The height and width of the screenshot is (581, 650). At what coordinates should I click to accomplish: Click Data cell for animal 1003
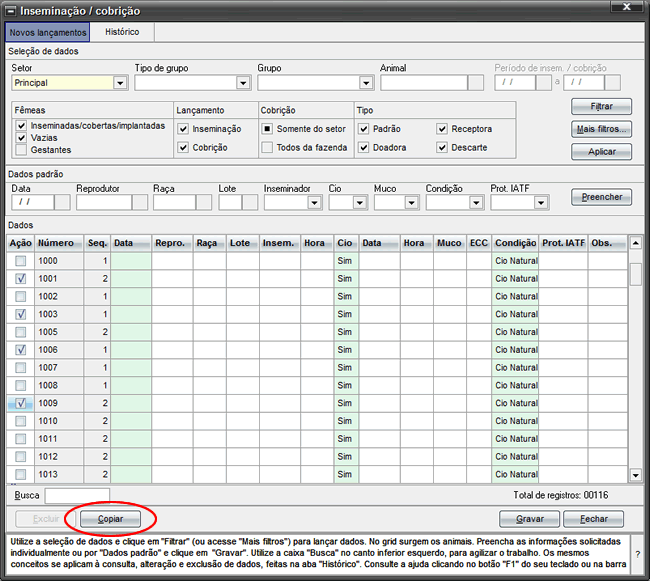click(x=131, y=314)
